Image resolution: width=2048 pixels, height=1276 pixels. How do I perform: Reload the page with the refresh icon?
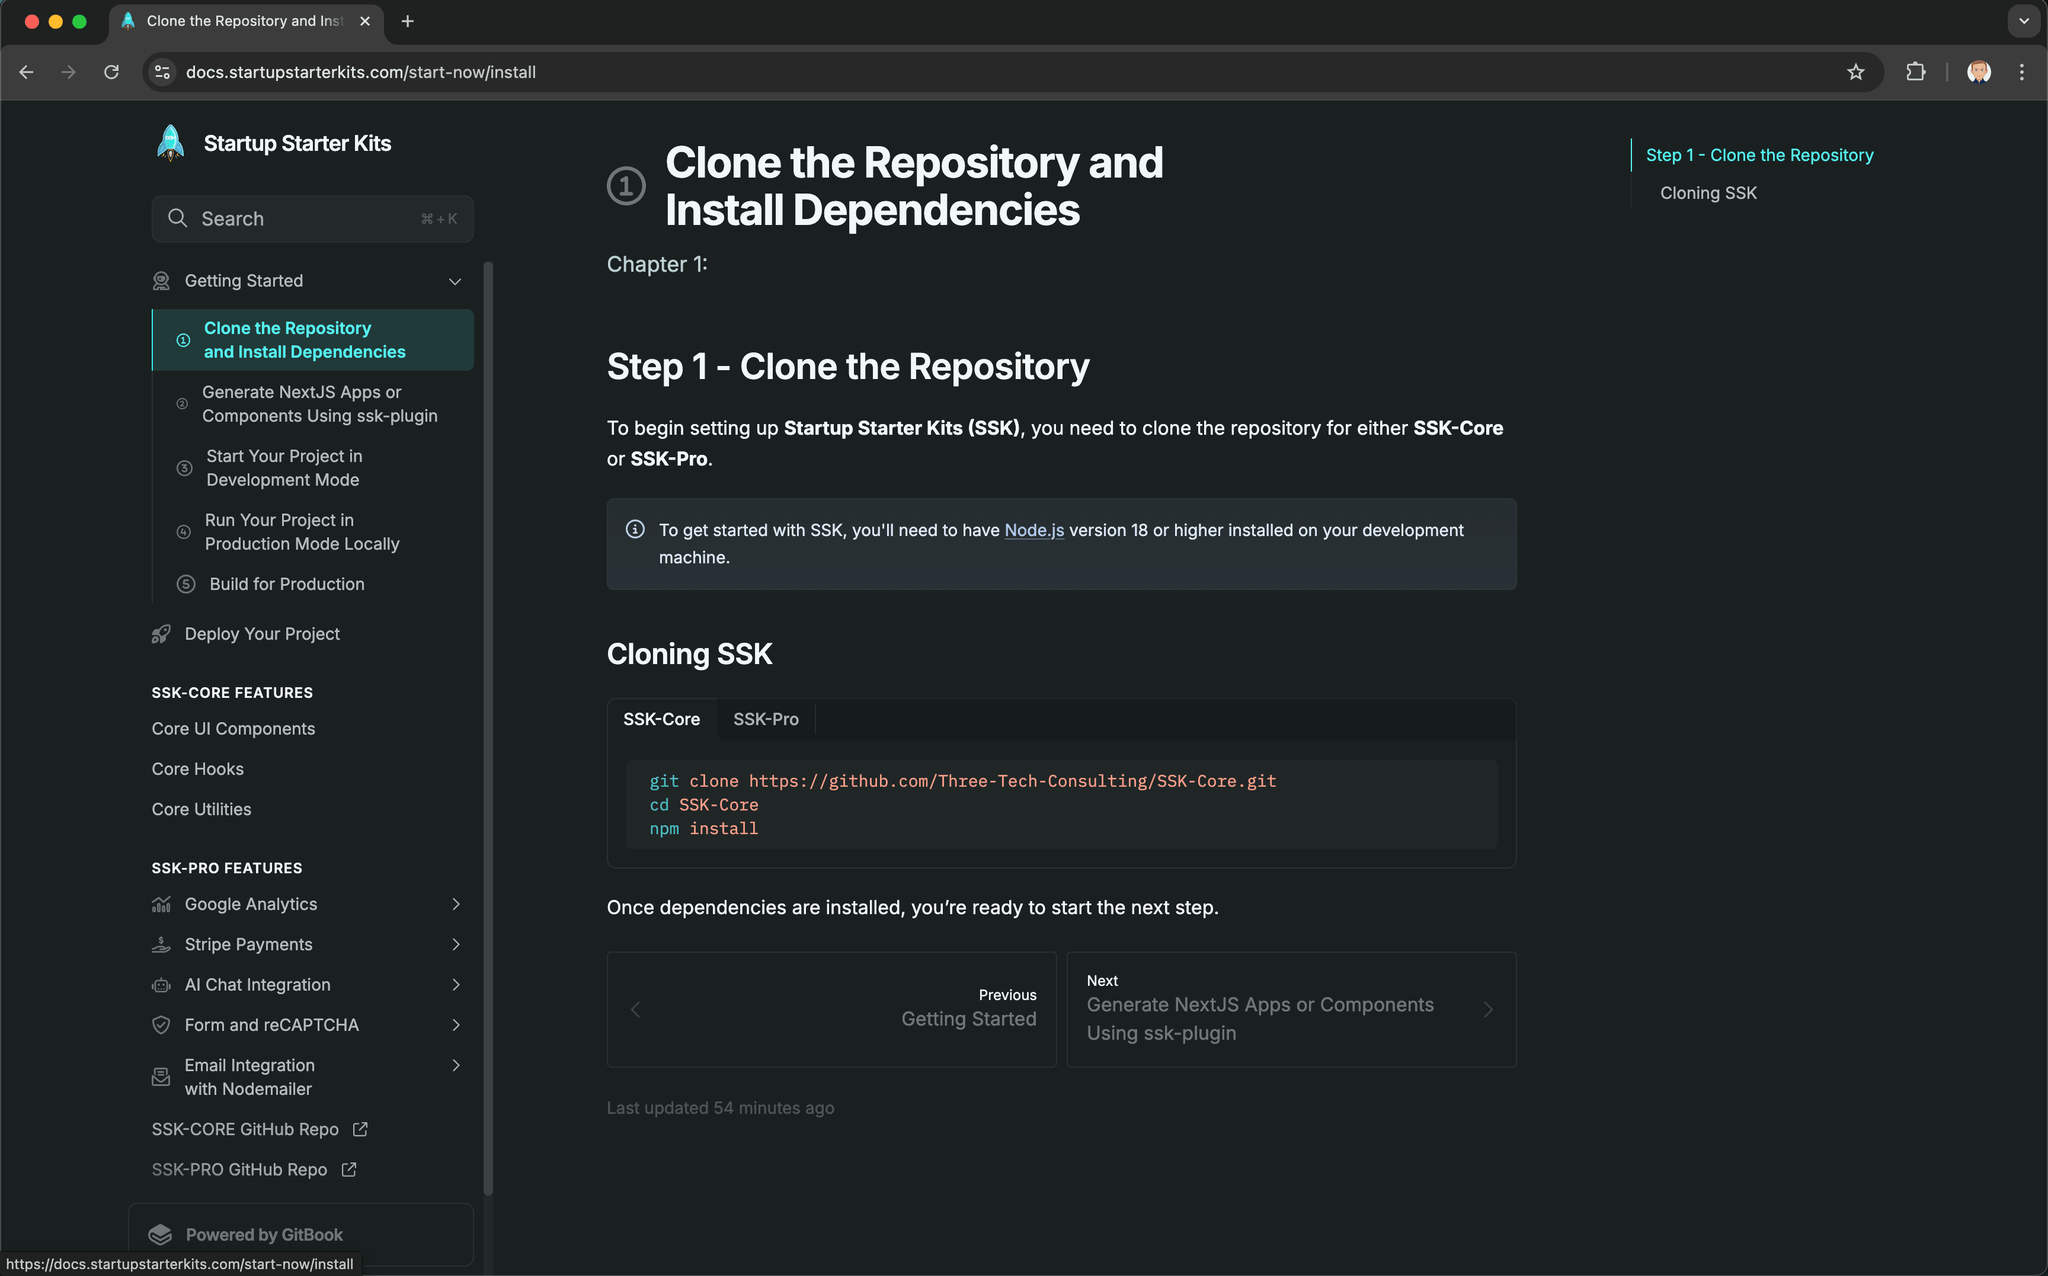[x=111, y=72]
